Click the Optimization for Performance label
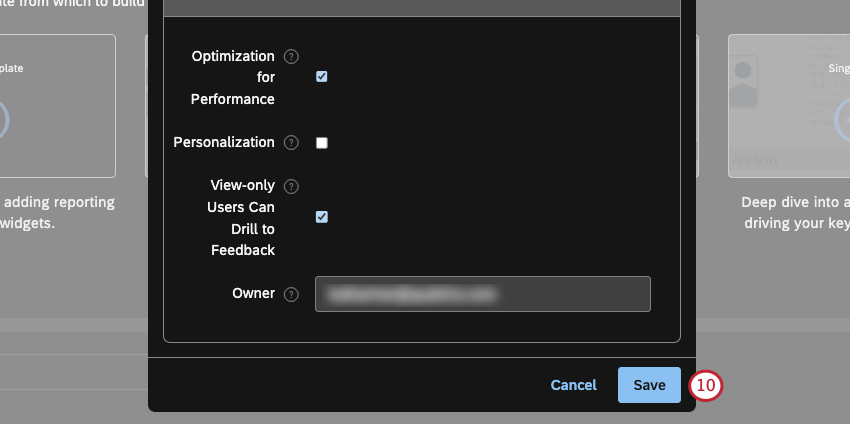Screen dimensions: 850x424 233,77
